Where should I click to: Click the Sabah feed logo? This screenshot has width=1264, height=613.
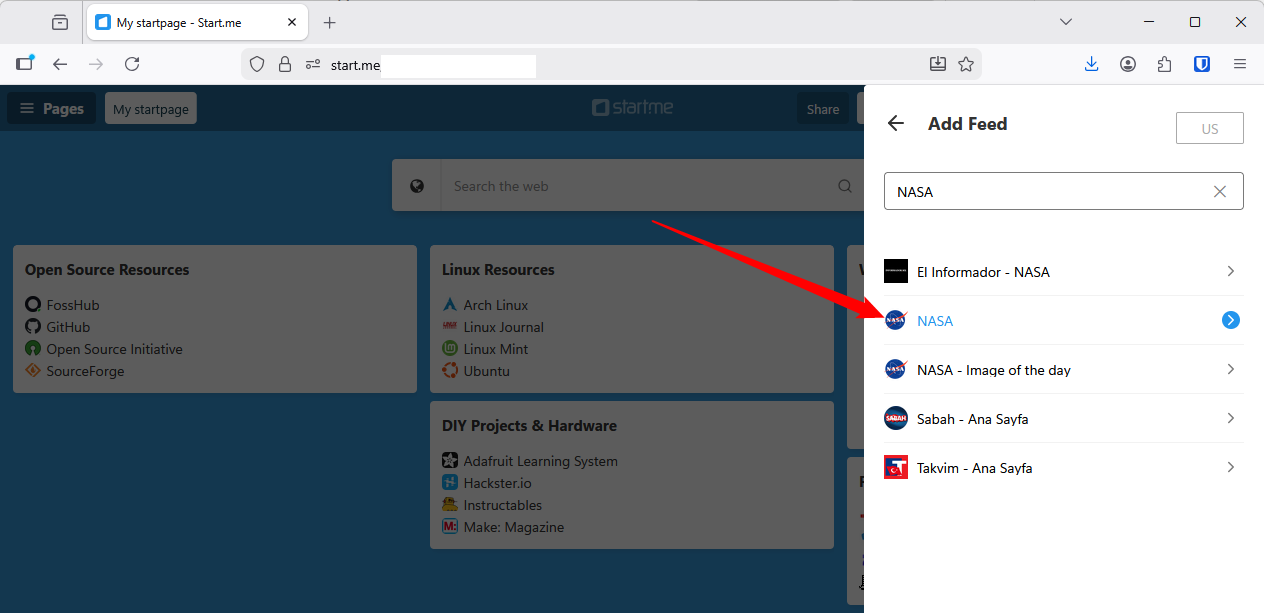[x=895, y=418]
